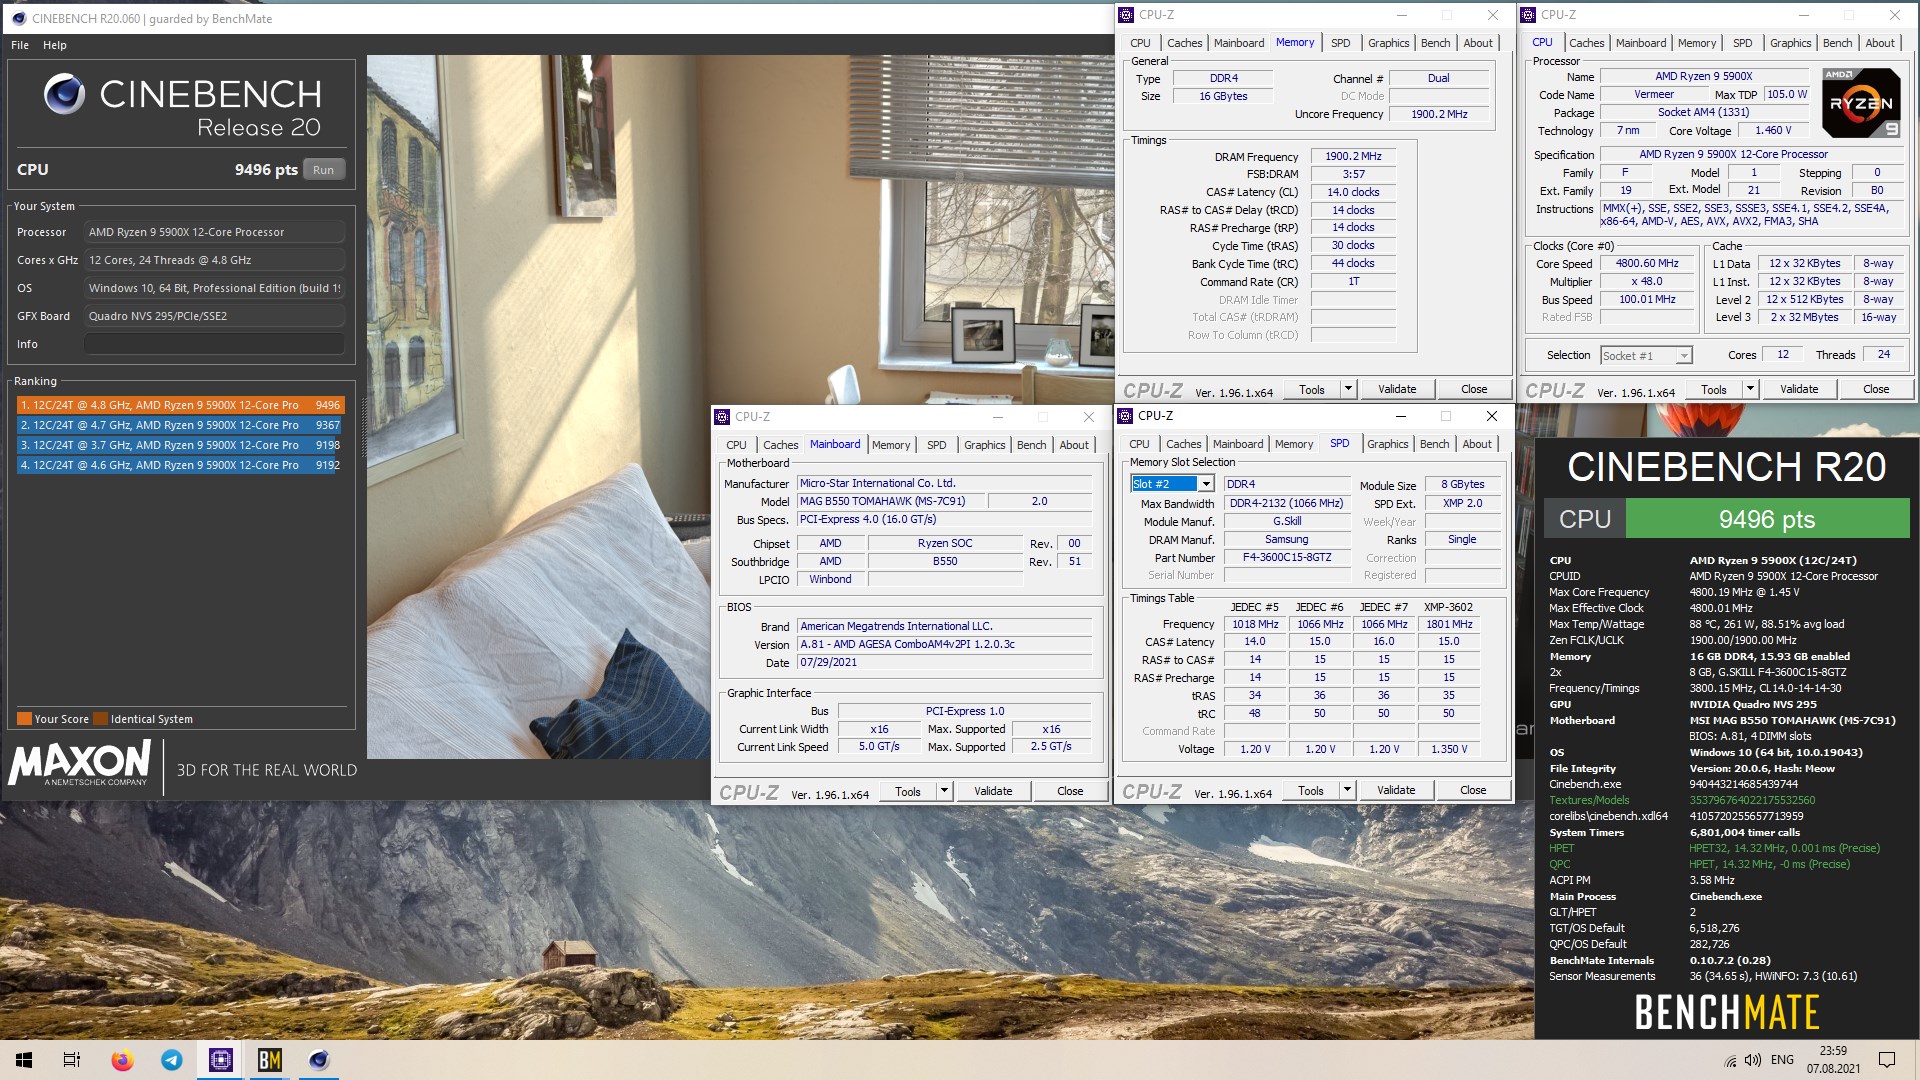
Task: Minimize the CPU-Z SPD window
Action: [x=1400, y=416]
